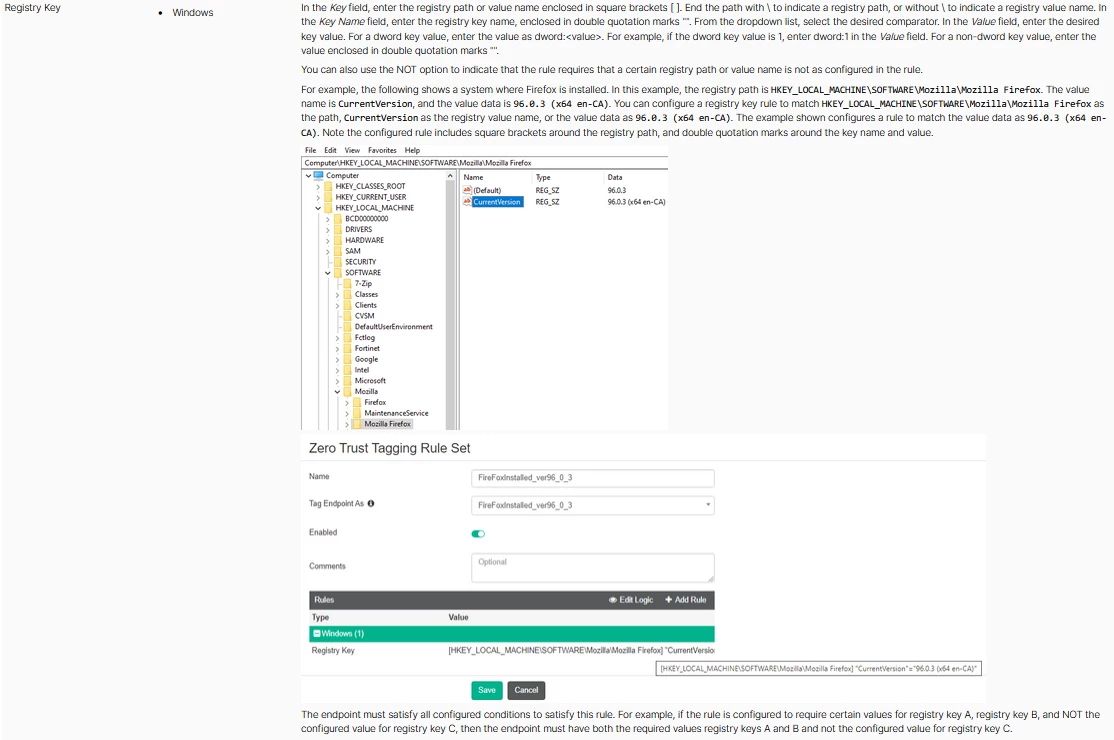1114x740 pixels.
Task: Collapse the Mozilla registry folder
Action: click(x=337, y=392)
